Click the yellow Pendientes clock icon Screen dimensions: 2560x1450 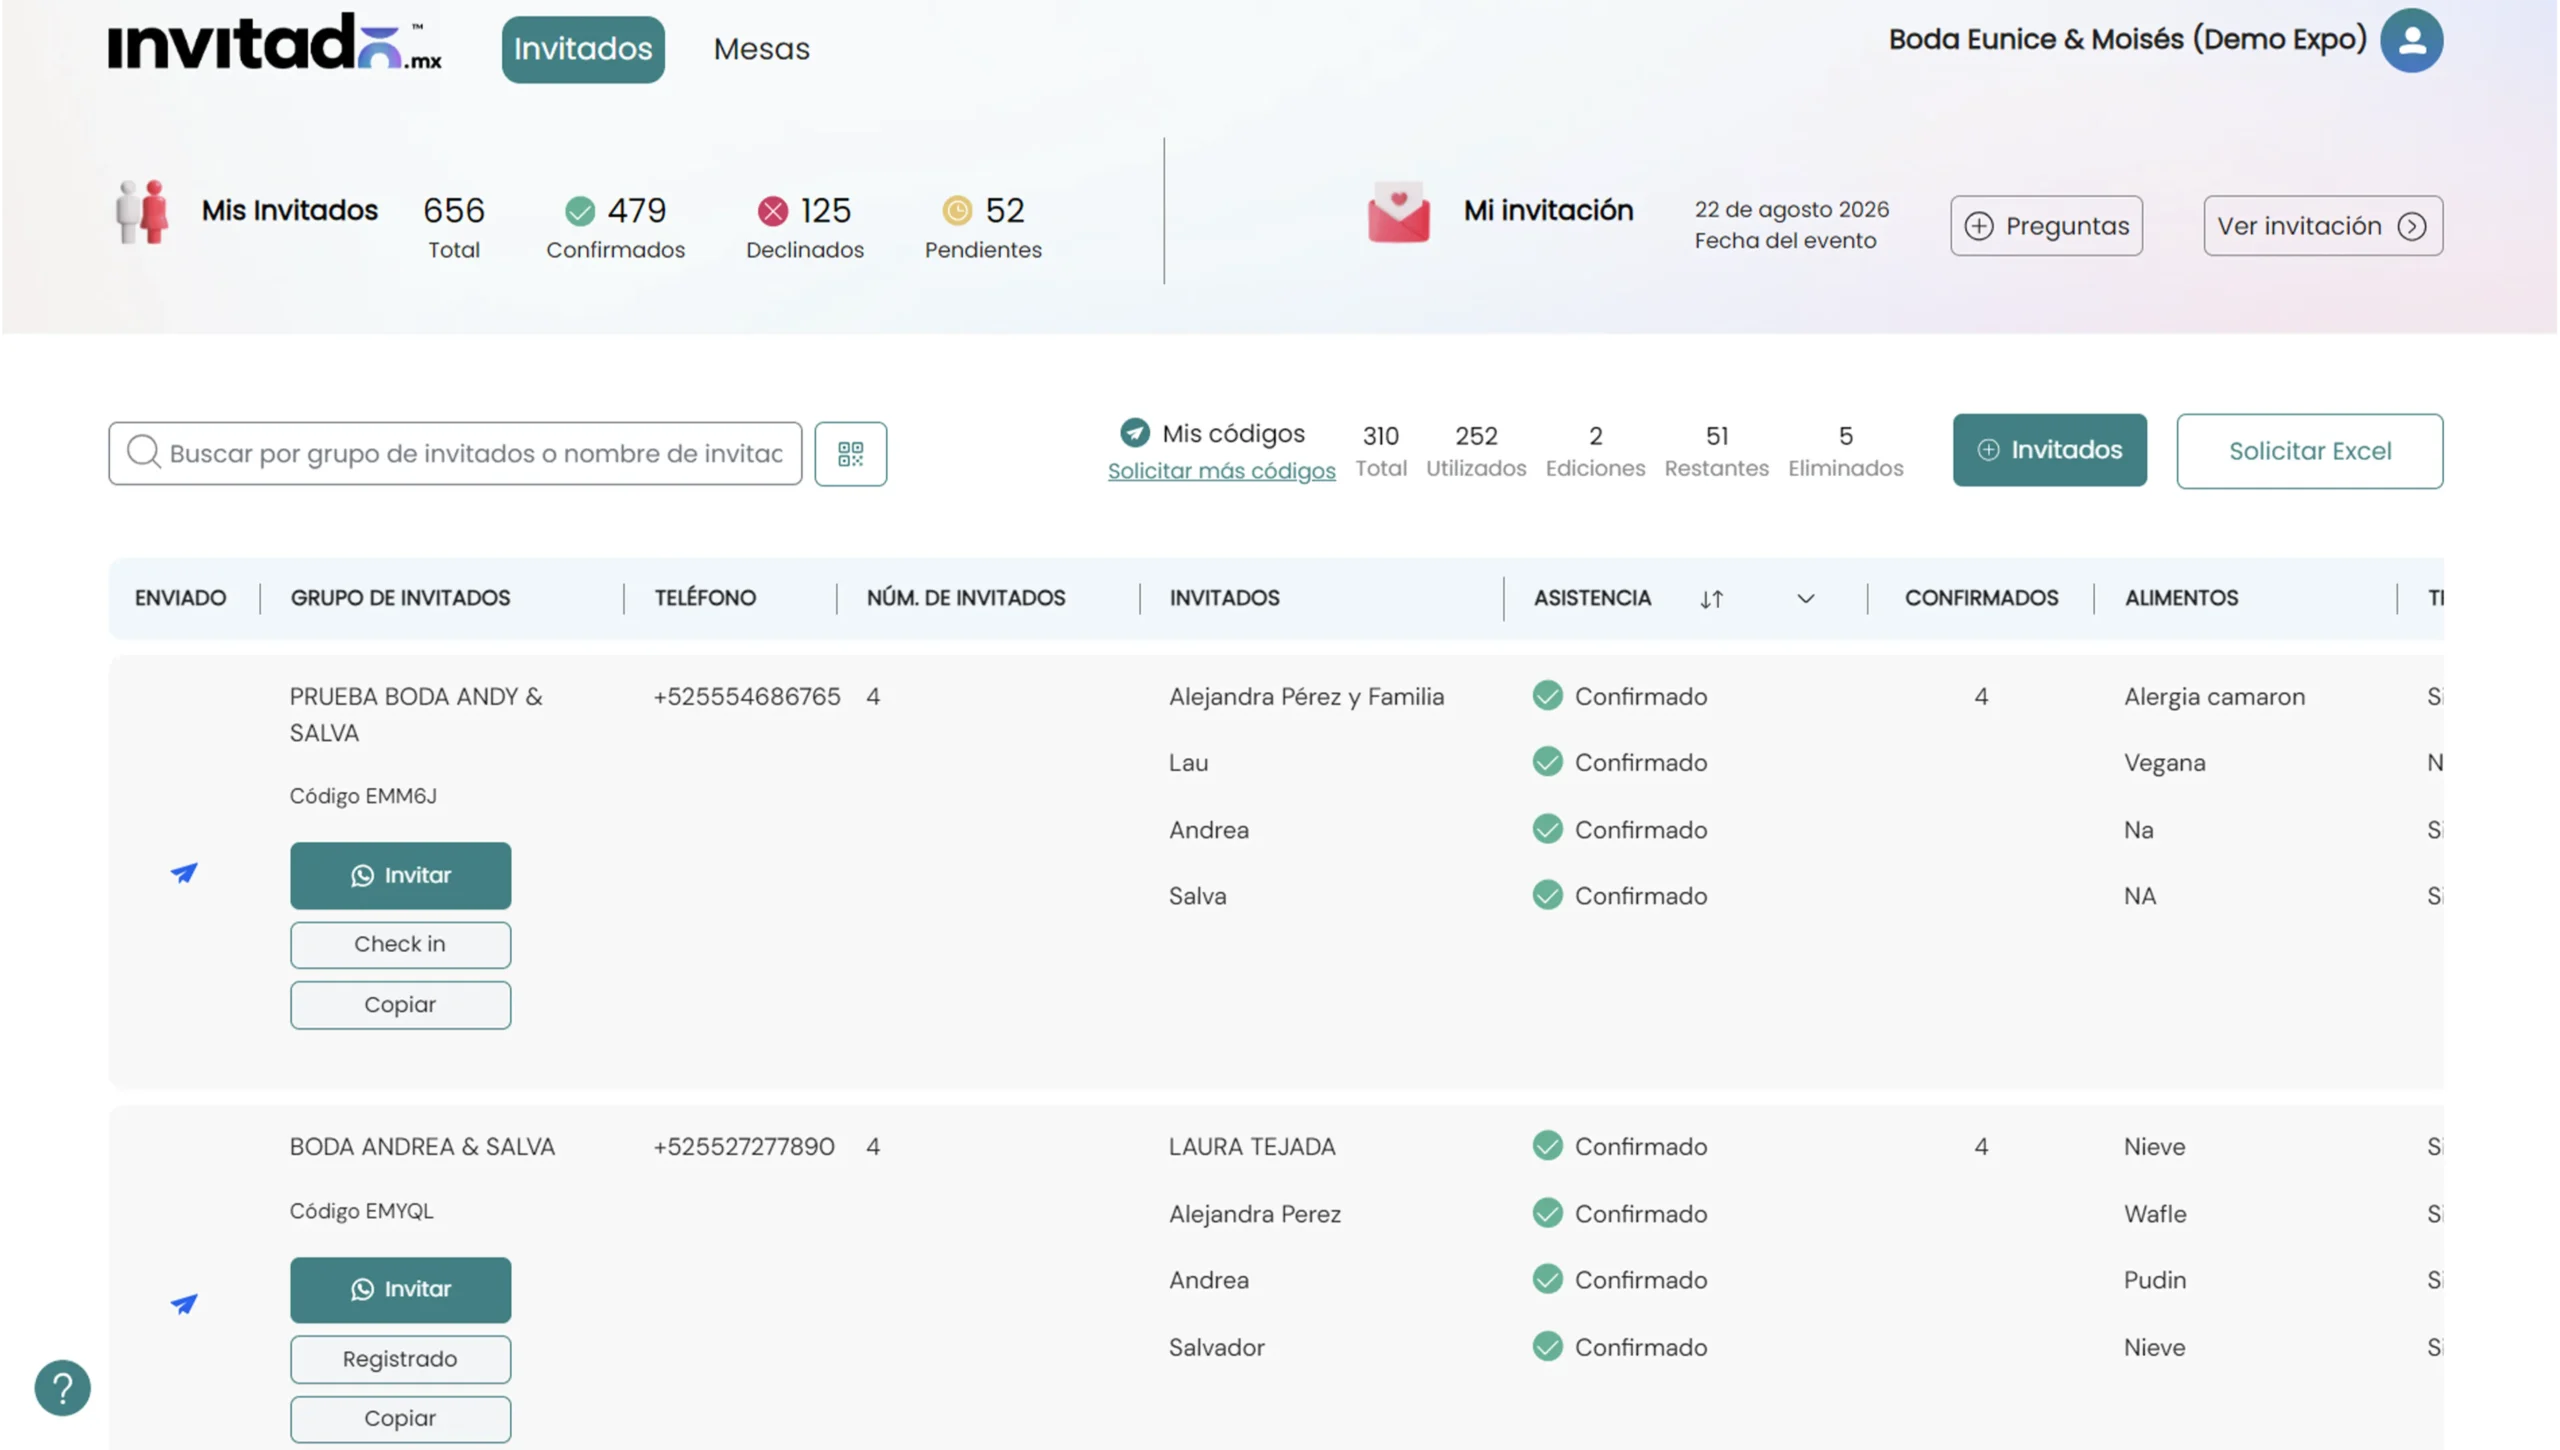(x=957, y=211)
